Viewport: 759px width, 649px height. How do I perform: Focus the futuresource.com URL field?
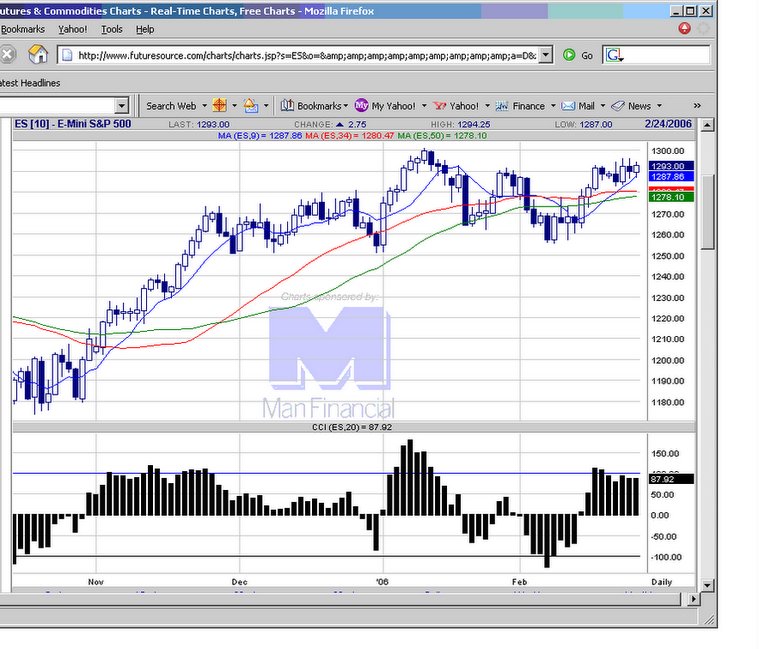tap(307, 55)
